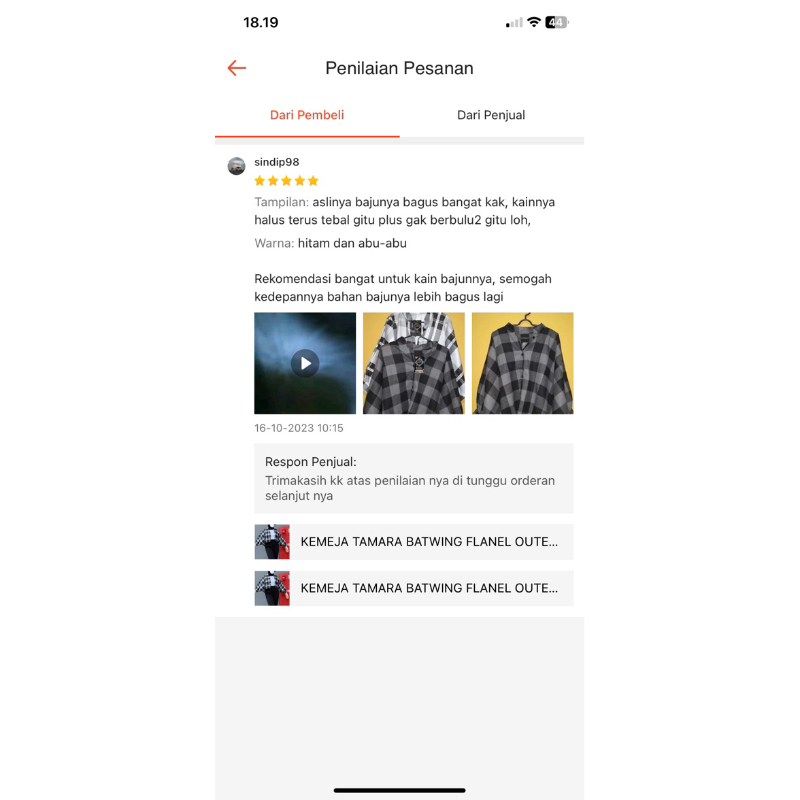Tap the home indicator bar
Screen dimensions: 800x800
coord(399,790)
